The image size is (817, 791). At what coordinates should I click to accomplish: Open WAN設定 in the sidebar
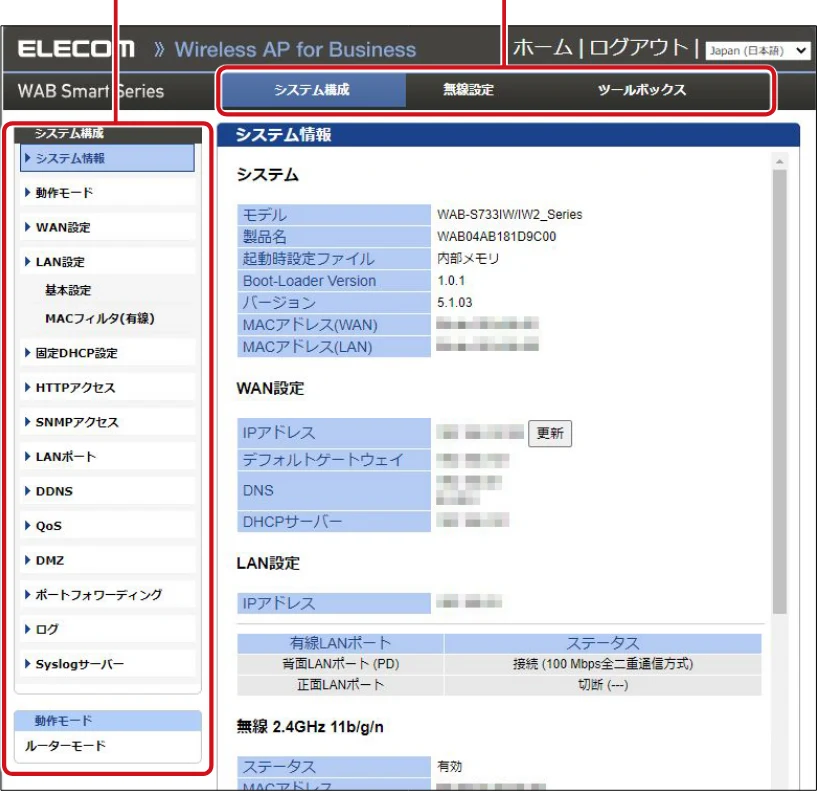[107, 227]
